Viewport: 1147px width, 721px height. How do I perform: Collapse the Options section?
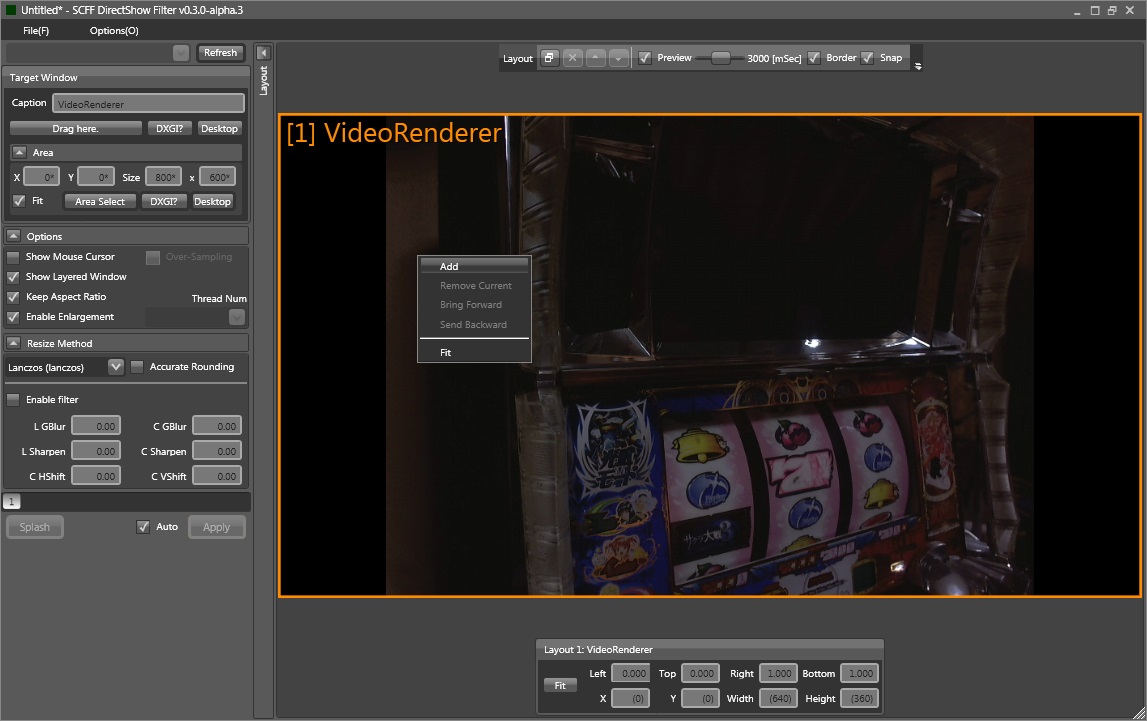click(13, 236)
